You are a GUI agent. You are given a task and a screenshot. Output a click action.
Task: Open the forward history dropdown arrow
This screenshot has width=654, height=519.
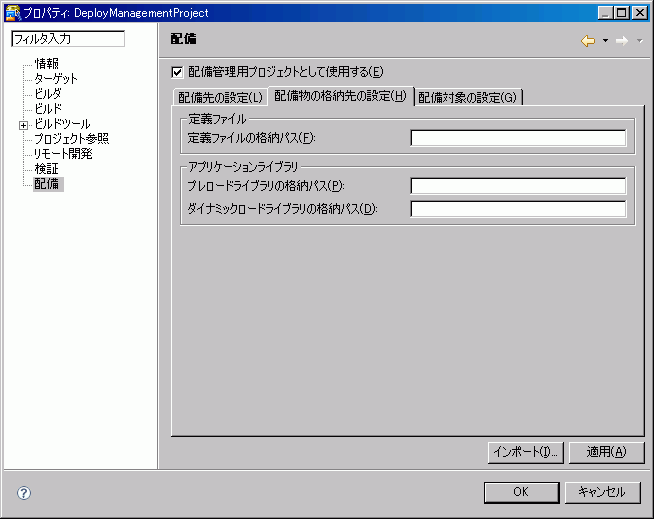[x=639, y=41]
